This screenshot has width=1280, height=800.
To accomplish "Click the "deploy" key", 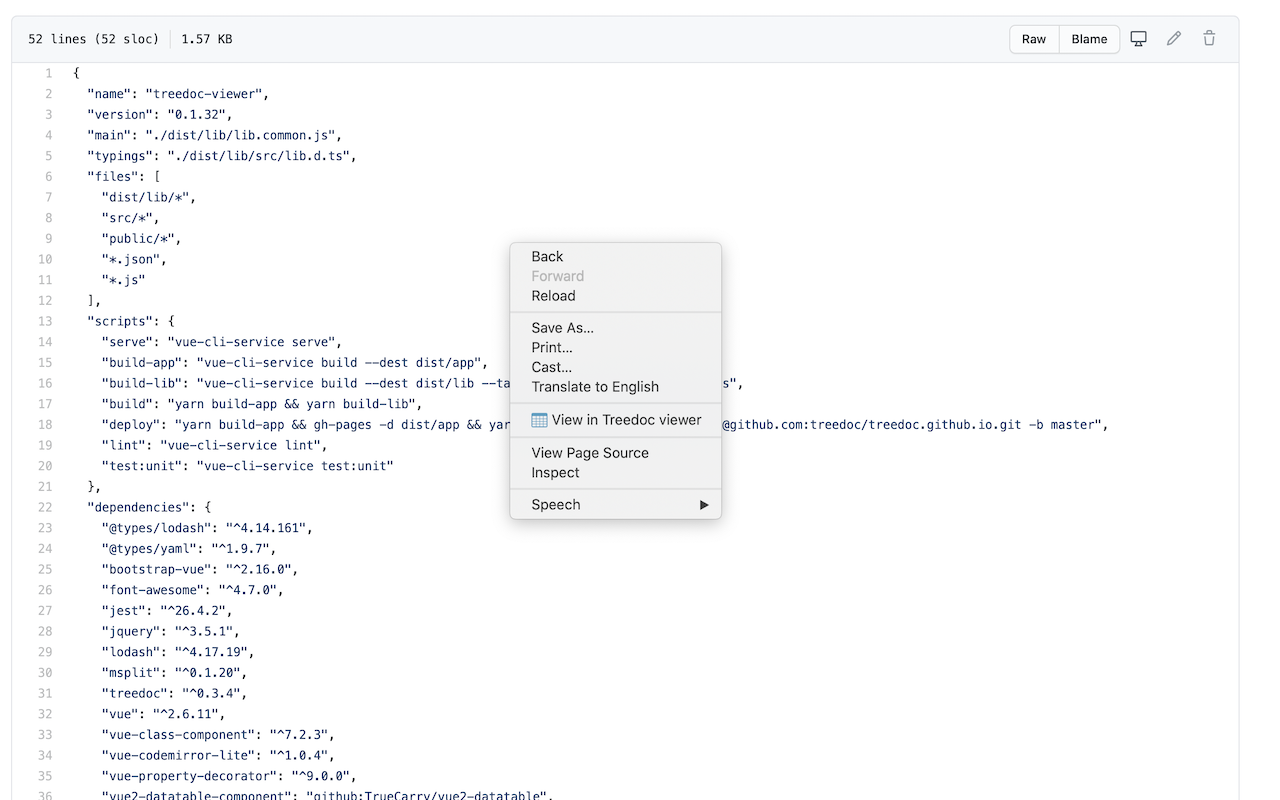I will [130, 424].
